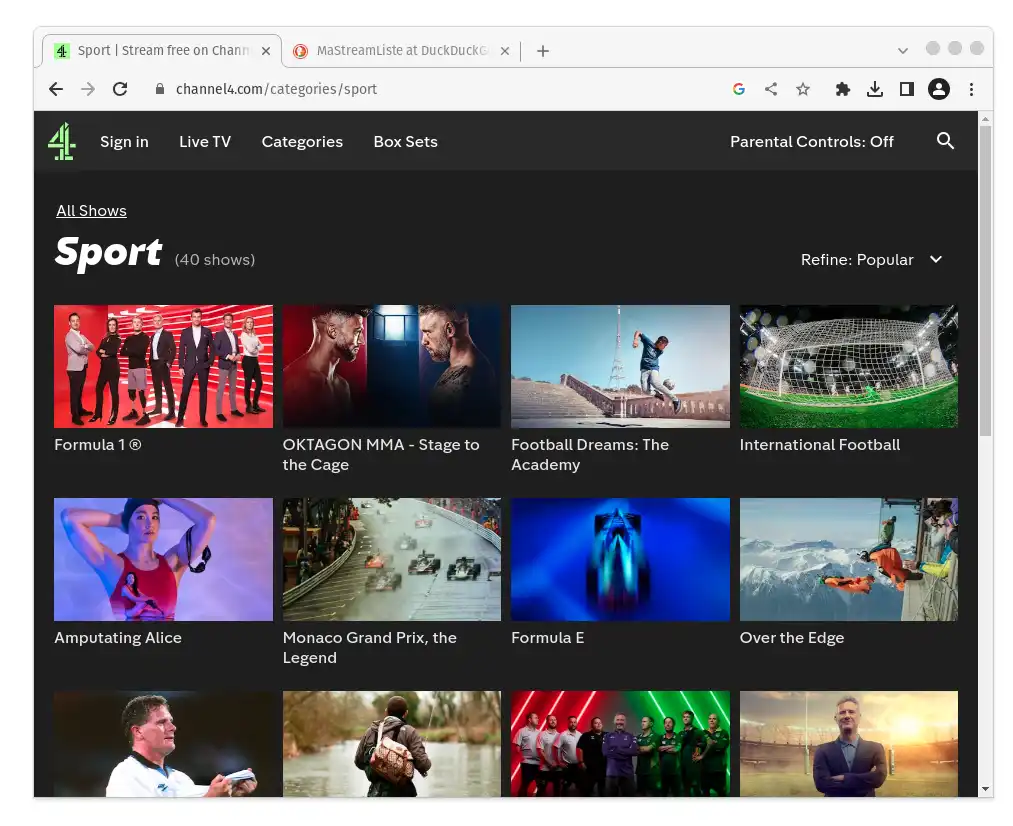Click the Over the Edge skydiver thumbnail

pos(849,559)
